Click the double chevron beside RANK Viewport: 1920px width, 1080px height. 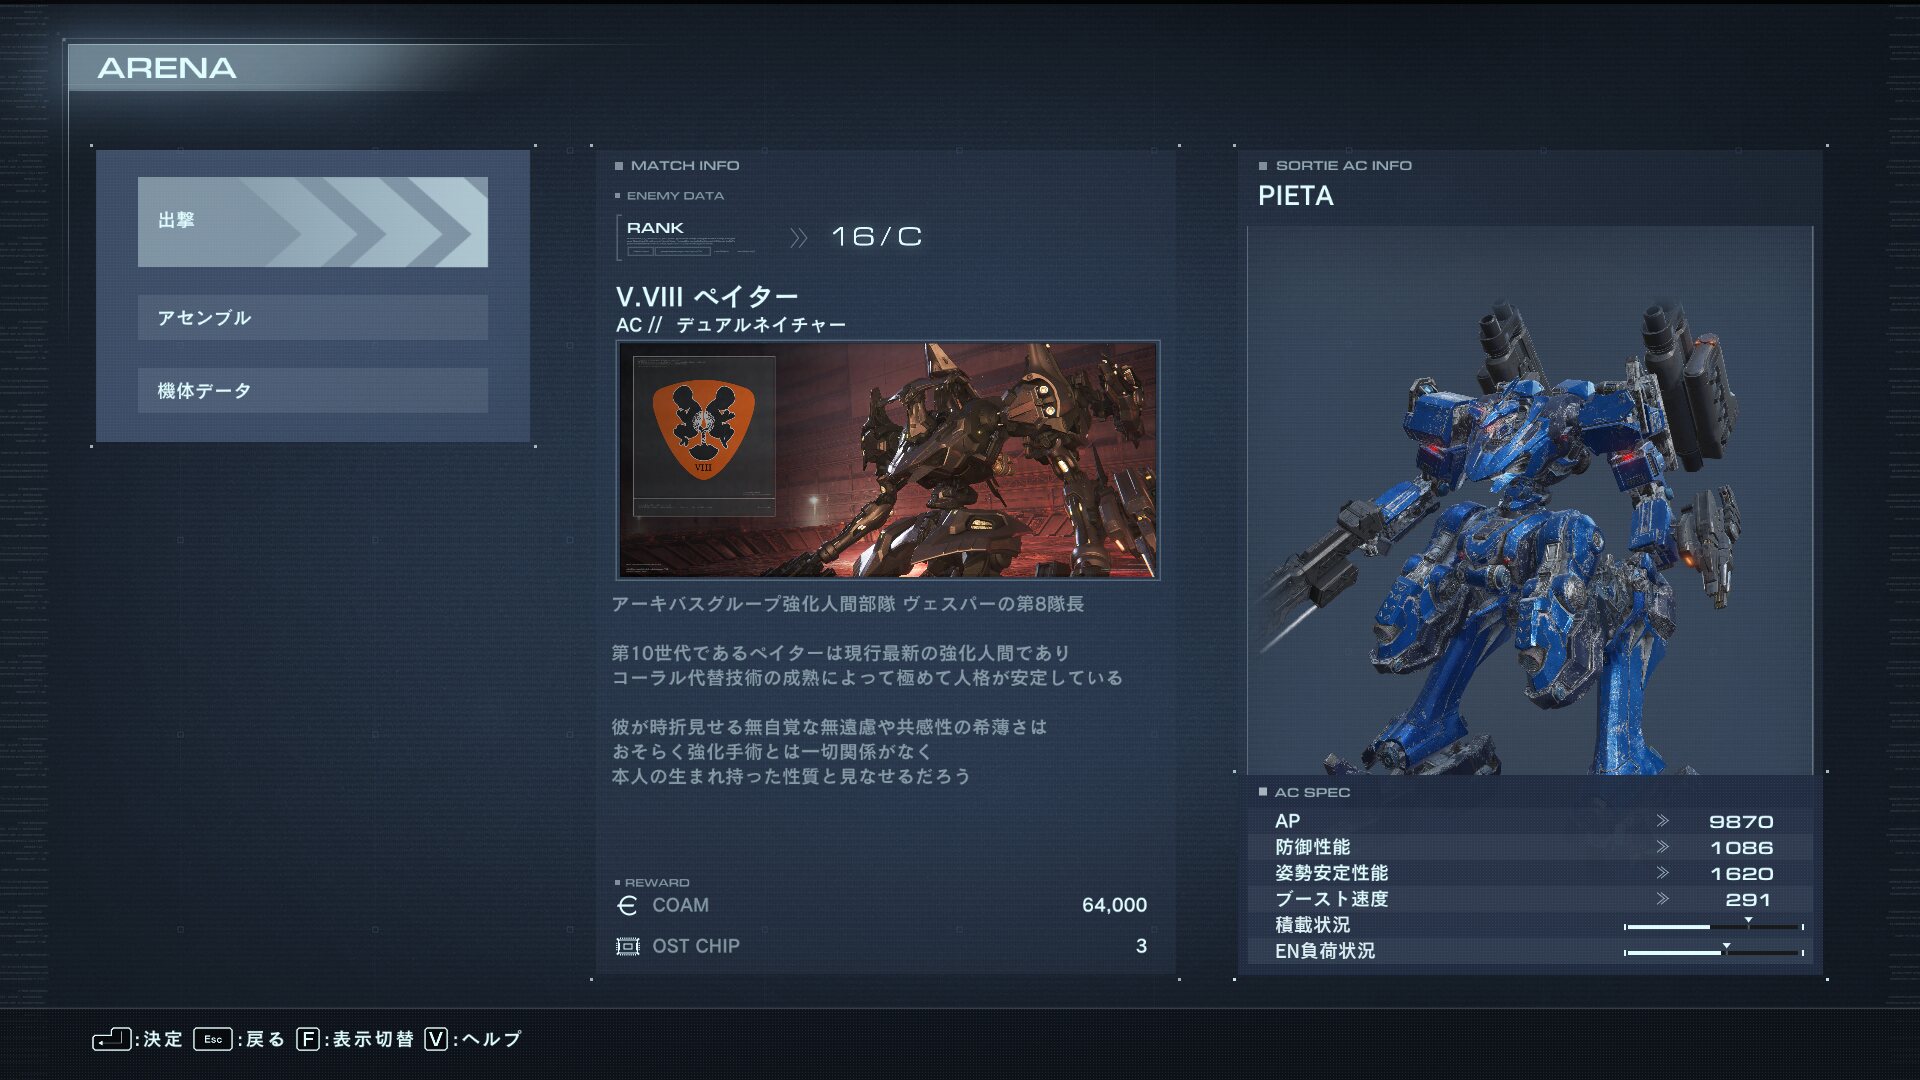(x=797, y=238)
